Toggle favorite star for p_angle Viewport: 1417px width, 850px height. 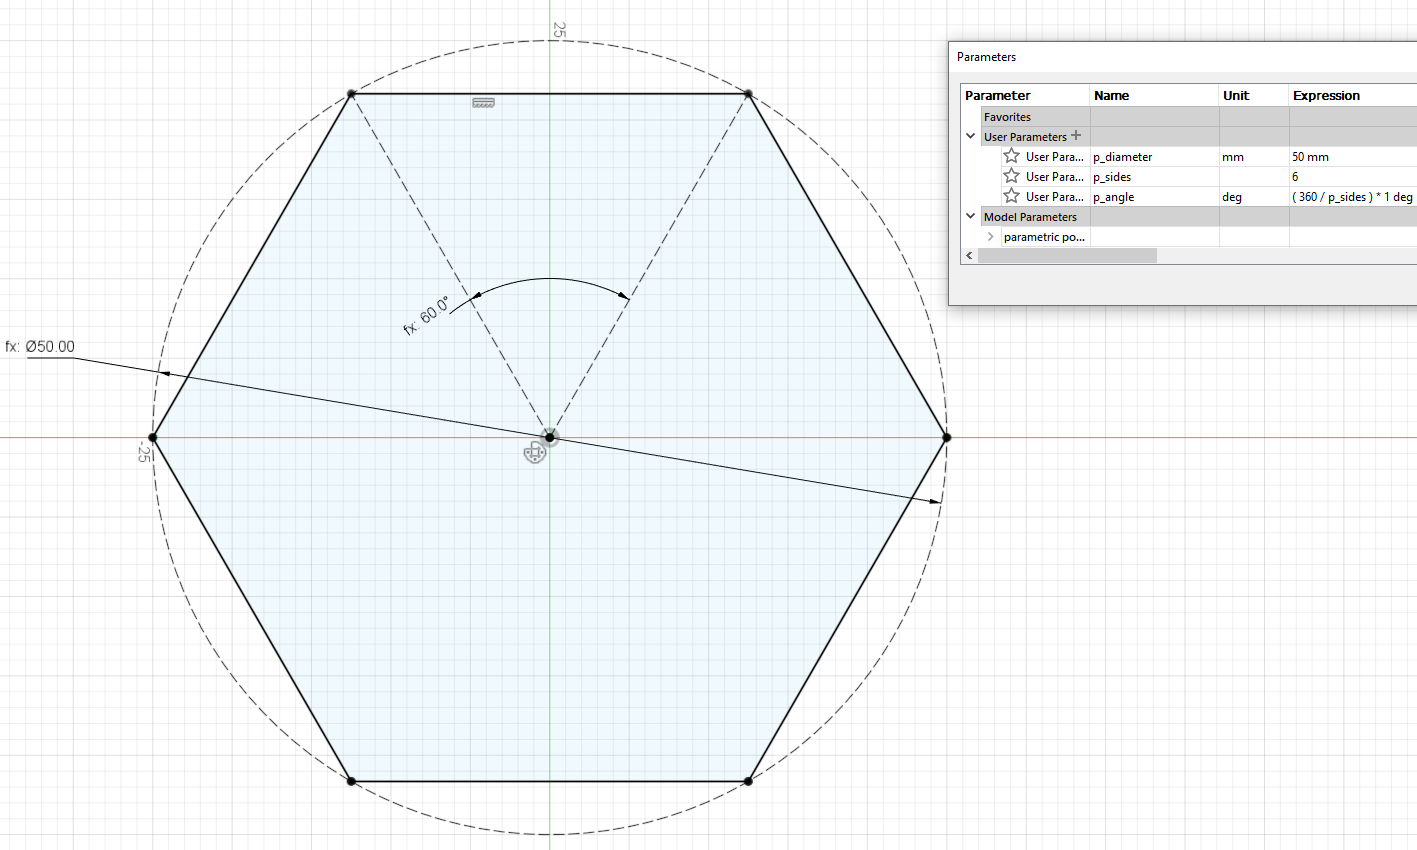pos(1011,196)
